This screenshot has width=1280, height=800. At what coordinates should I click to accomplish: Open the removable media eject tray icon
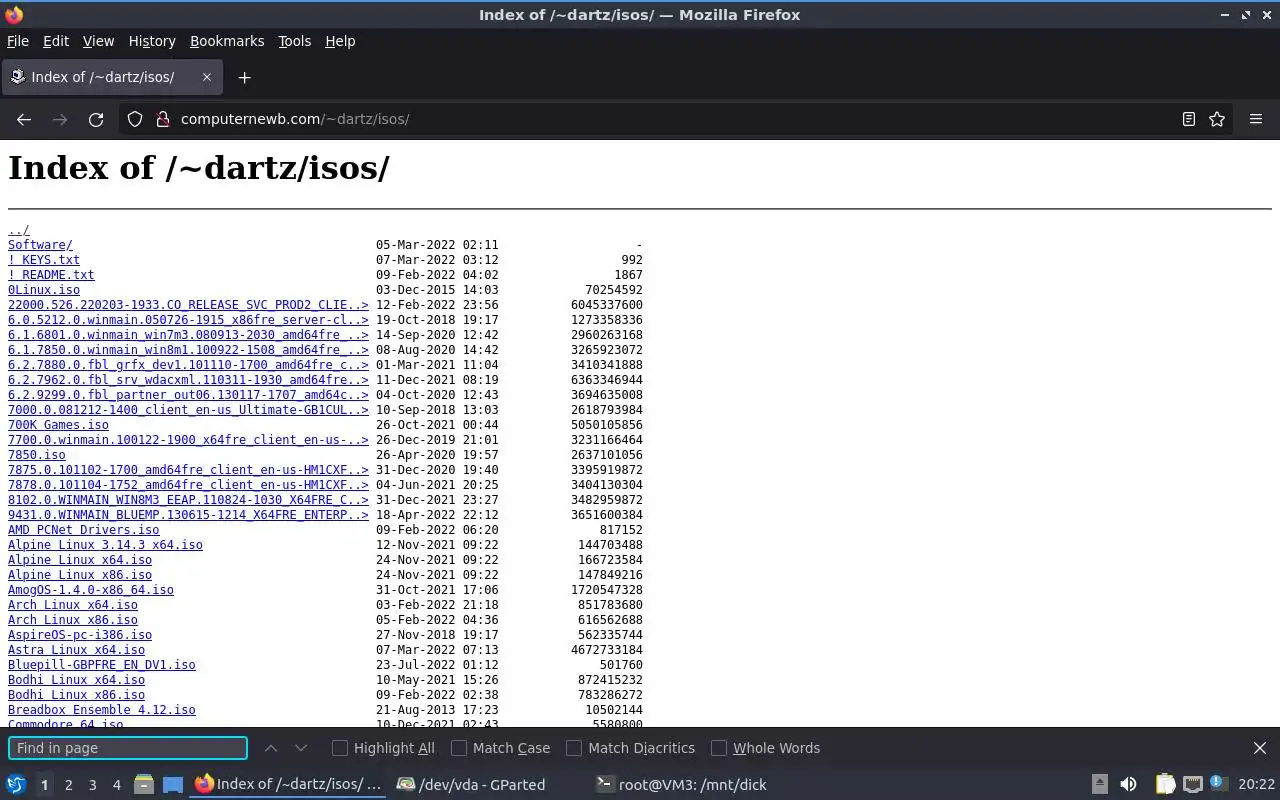click(1100, 784)
